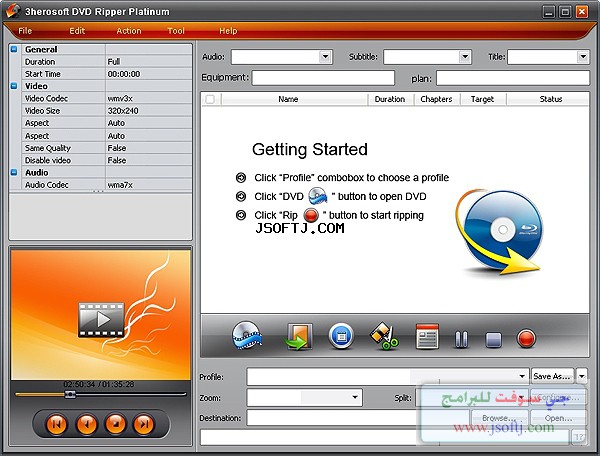Click the app logo in title bar
The image size is (600, 456).
(12, 11)
